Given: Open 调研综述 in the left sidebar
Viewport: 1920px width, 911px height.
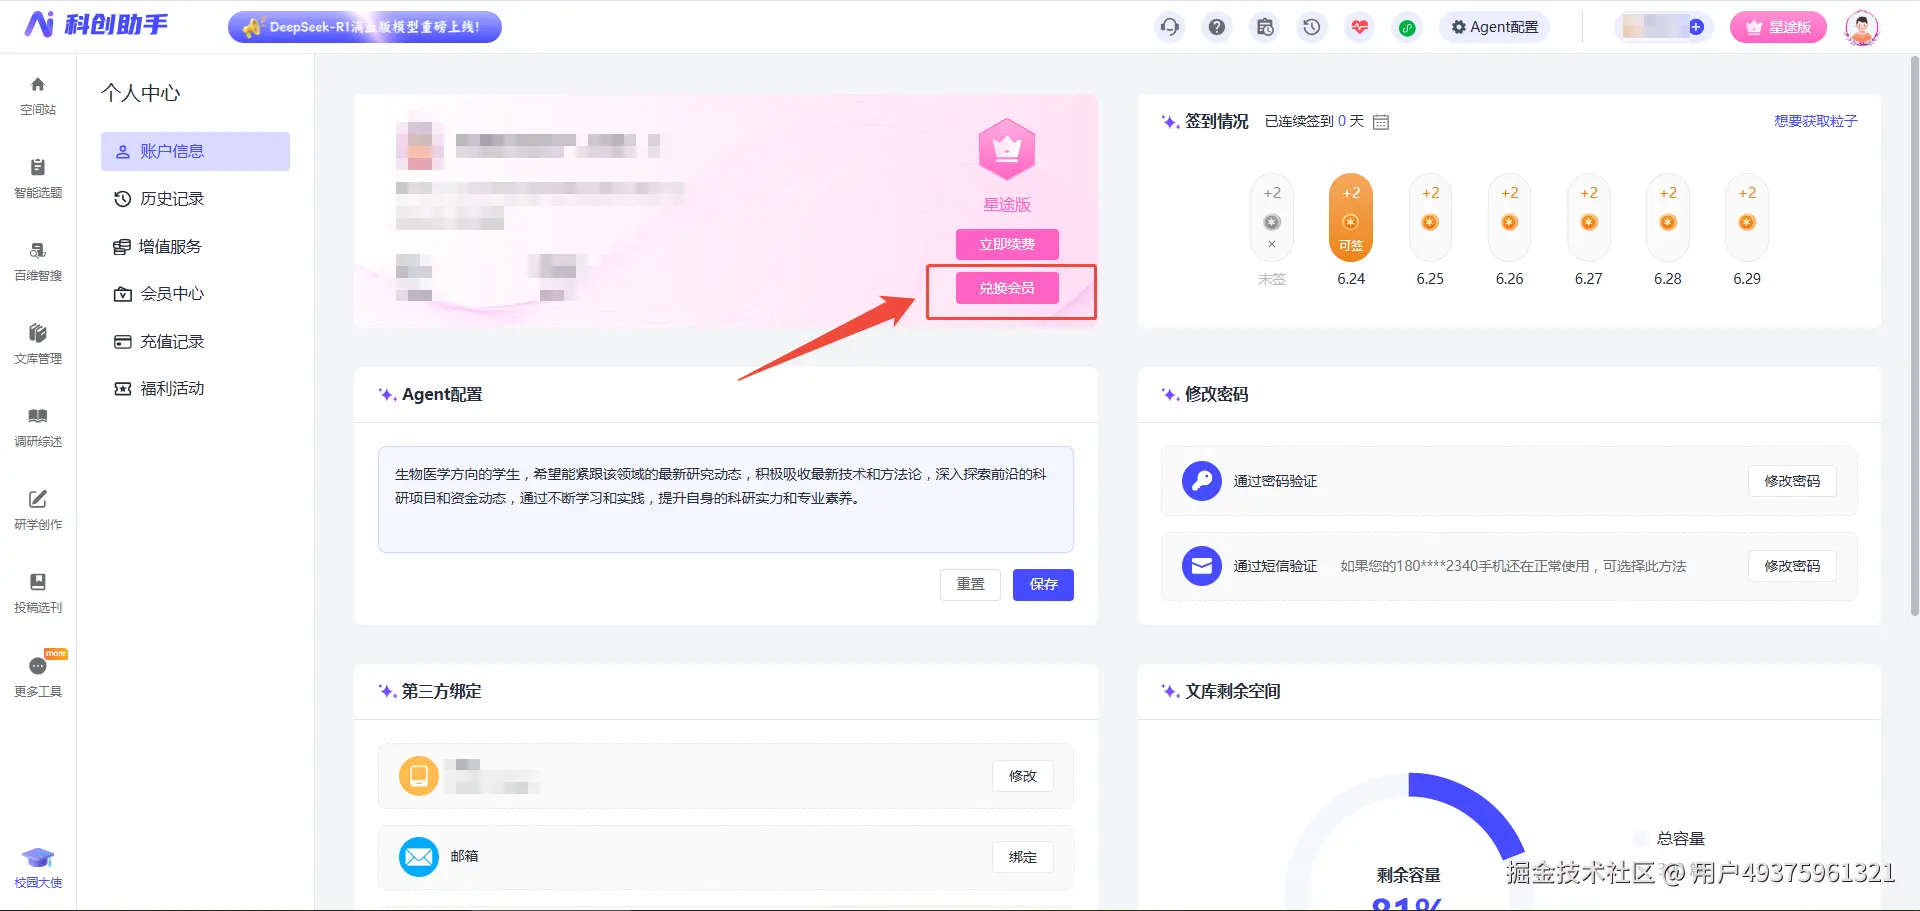Looking at the screenshot, I should tap(38, 427).
